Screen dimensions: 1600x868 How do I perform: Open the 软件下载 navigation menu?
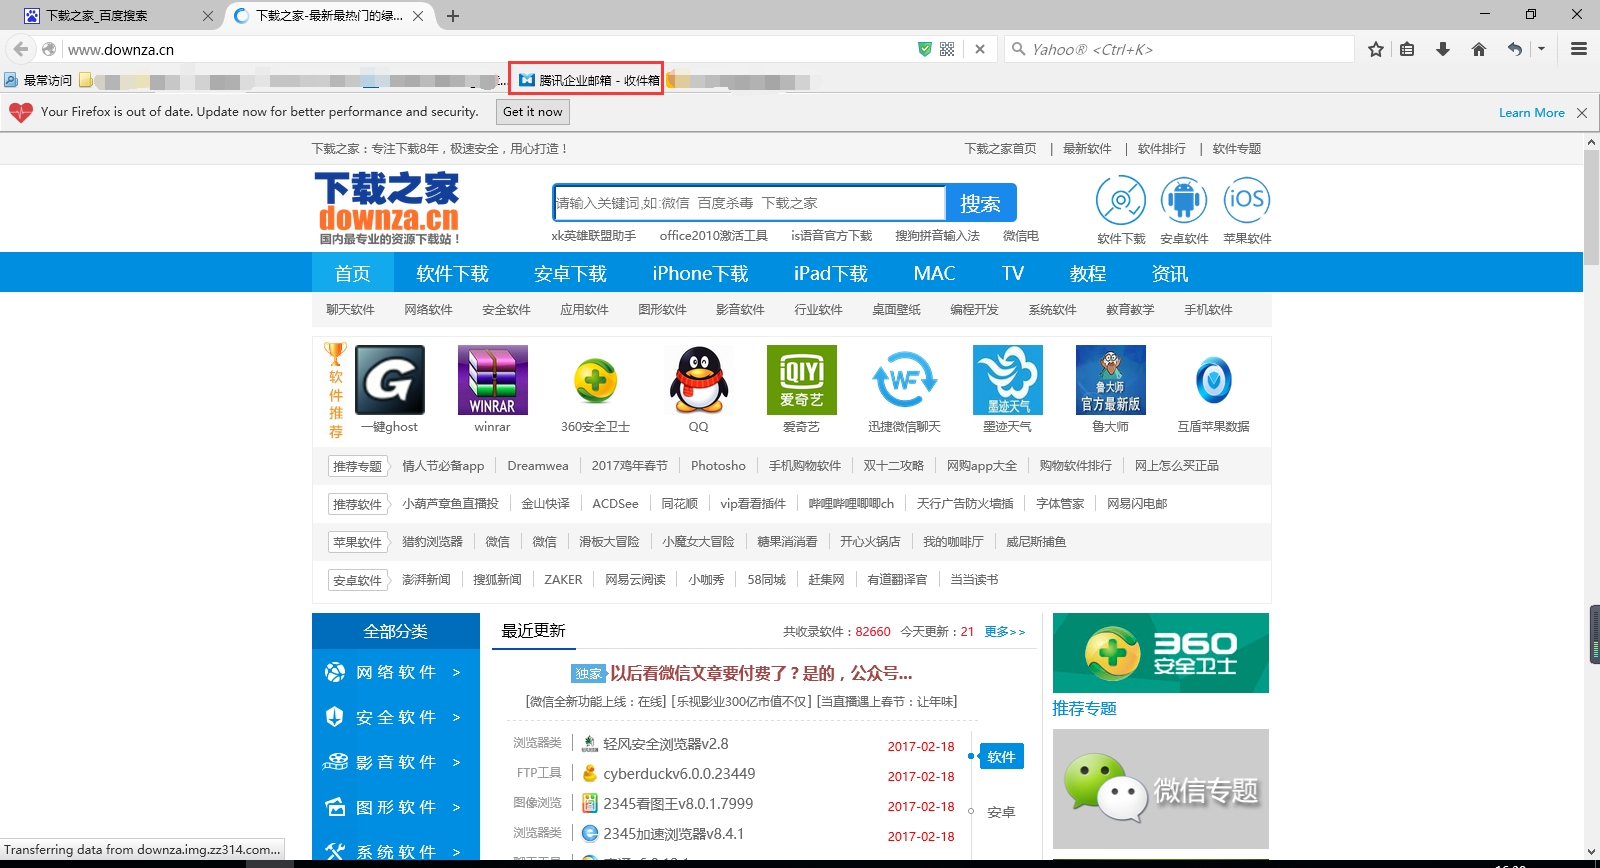click(x=452, y=273)
